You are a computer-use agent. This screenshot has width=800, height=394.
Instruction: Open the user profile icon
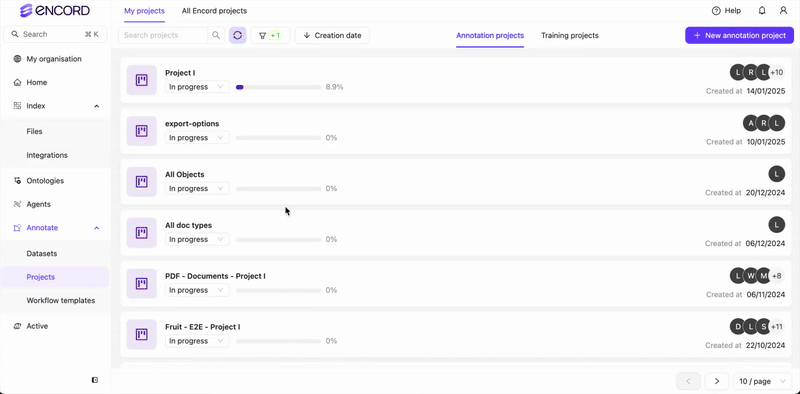click(x=783, y=11)
